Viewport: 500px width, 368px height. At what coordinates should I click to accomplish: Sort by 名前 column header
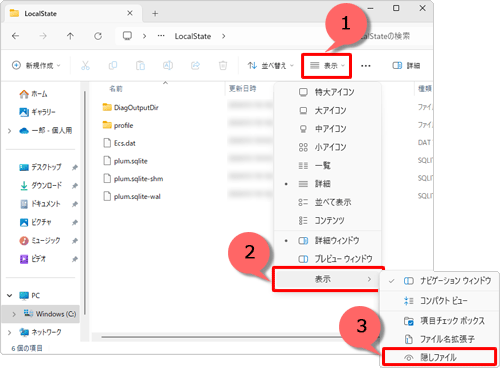(116, 89)
